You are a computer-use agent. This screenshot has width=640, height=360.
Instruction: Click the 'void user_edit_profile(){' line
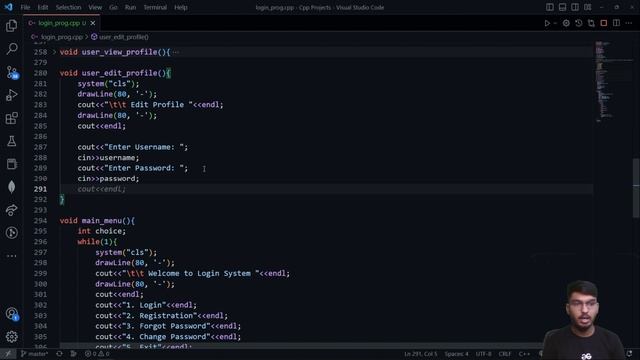[115, 73]
